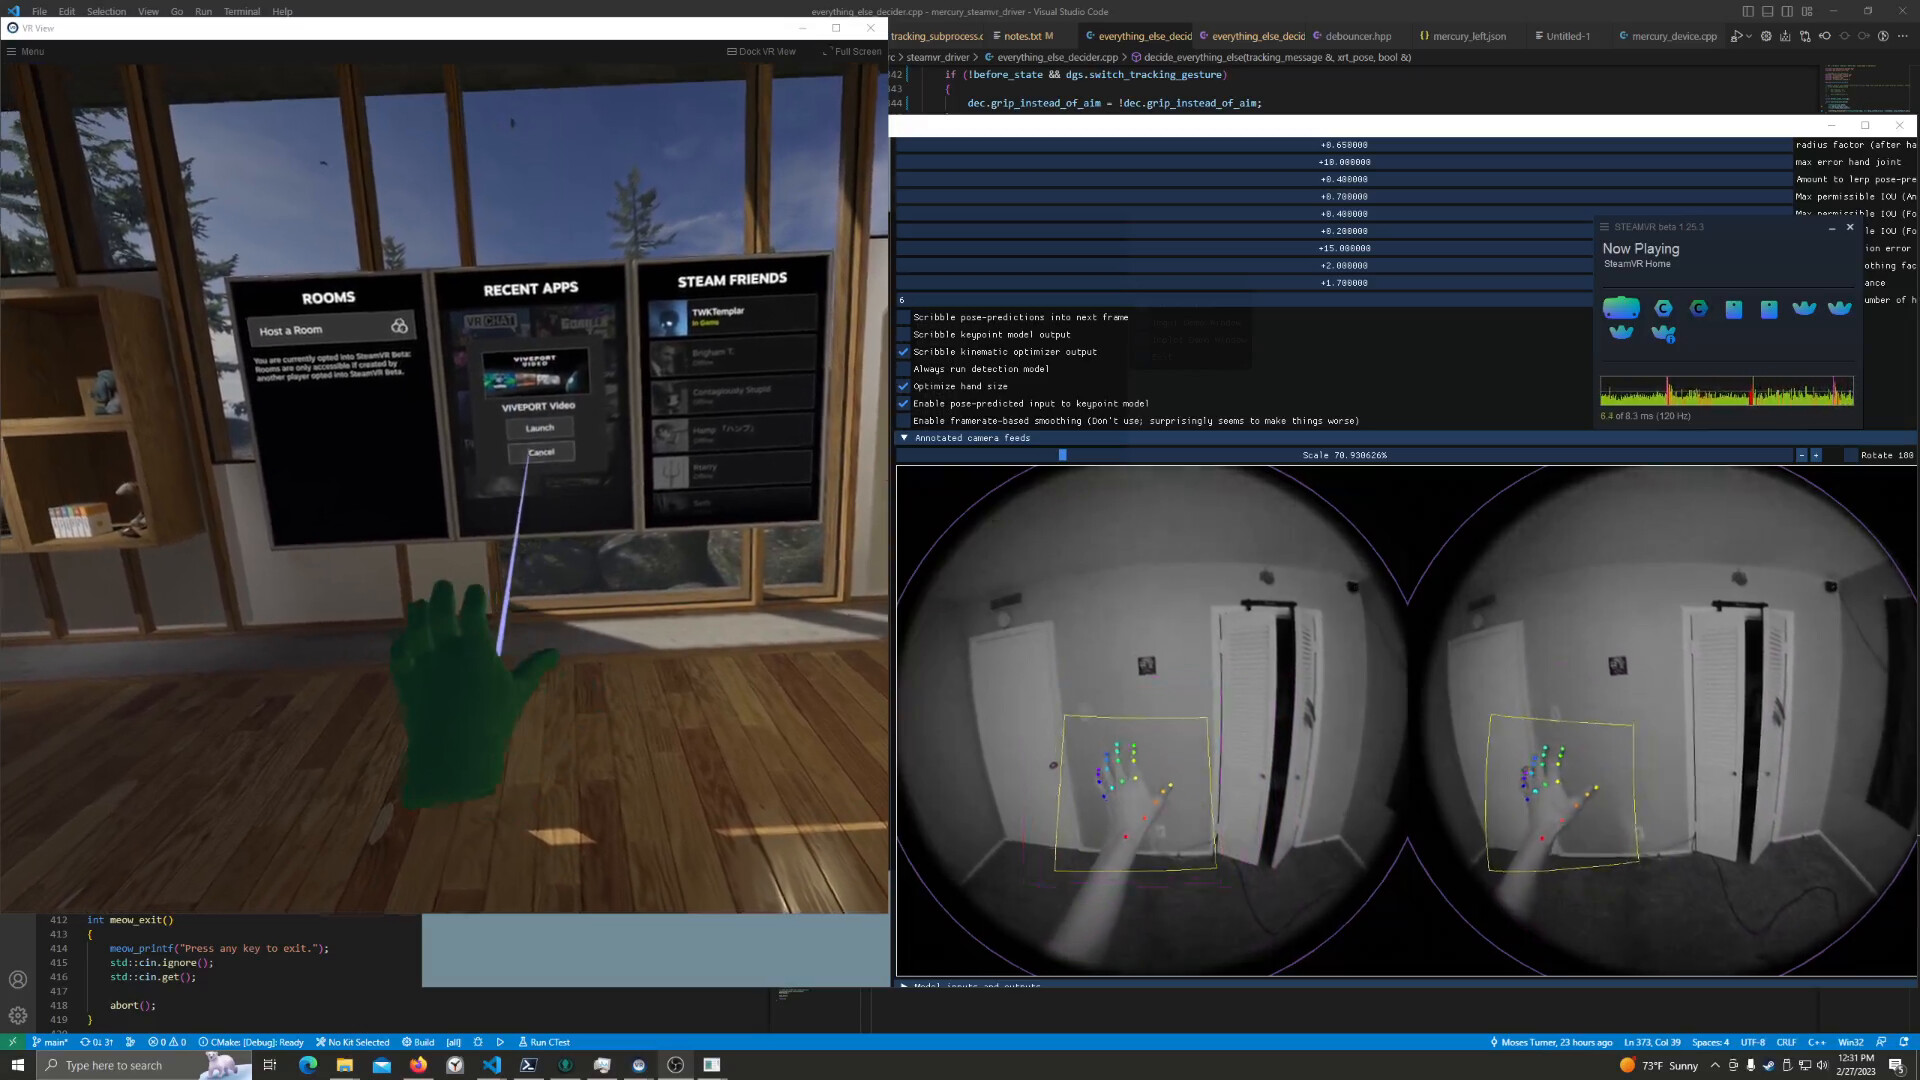Expand the Model inputs and outputs section
Viewport: 1920px width, 1080px height.
(x=904, y=986)
